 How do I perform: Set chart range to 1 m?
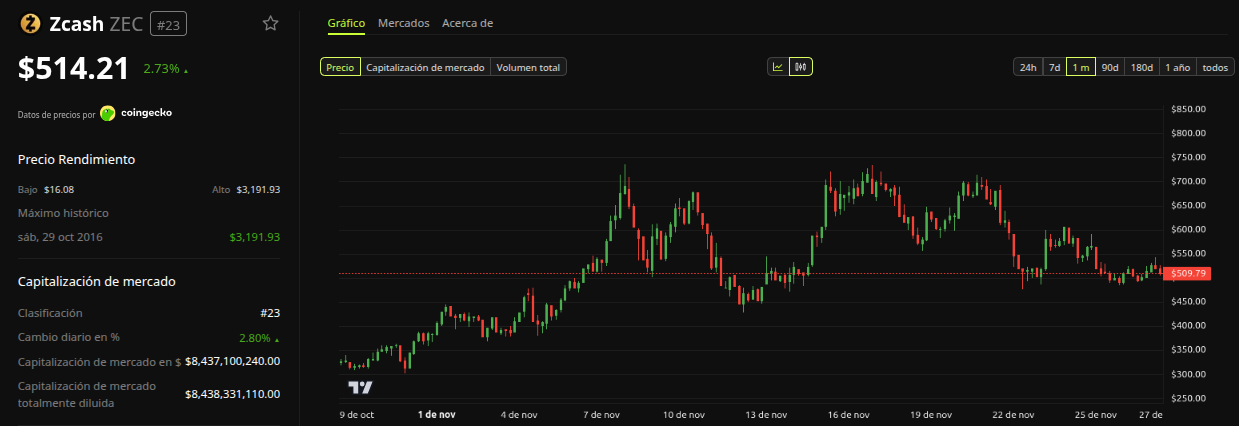click(x=1081, y=67)
